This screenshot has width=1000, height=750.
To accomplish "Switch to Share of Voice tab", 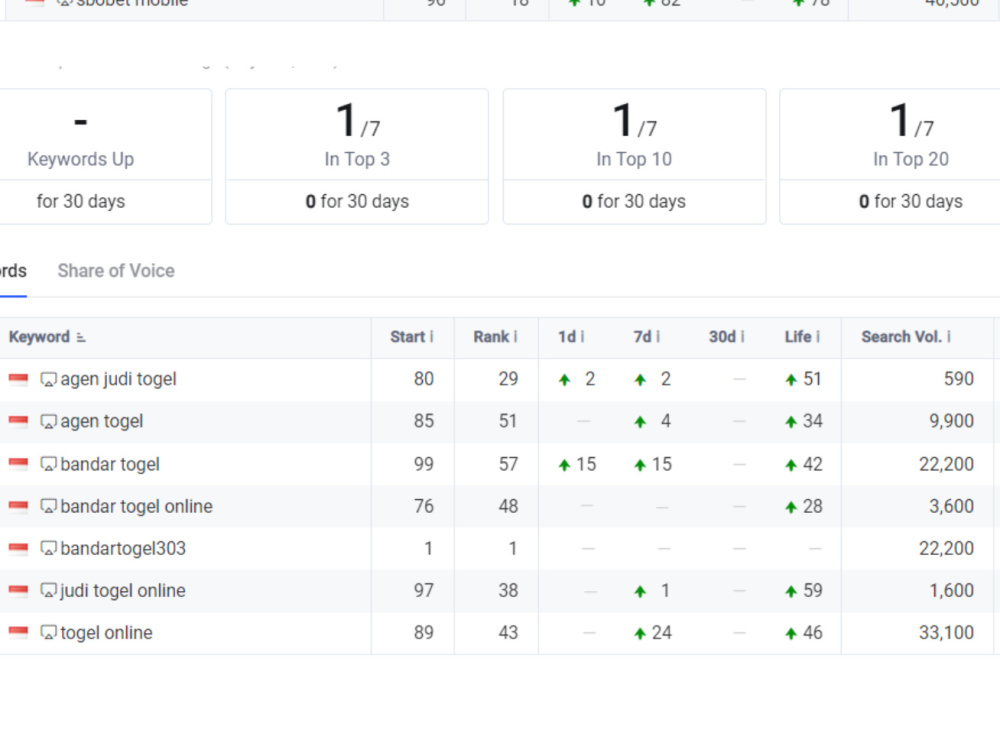I will pyautogui.click(x=116, y=270).
